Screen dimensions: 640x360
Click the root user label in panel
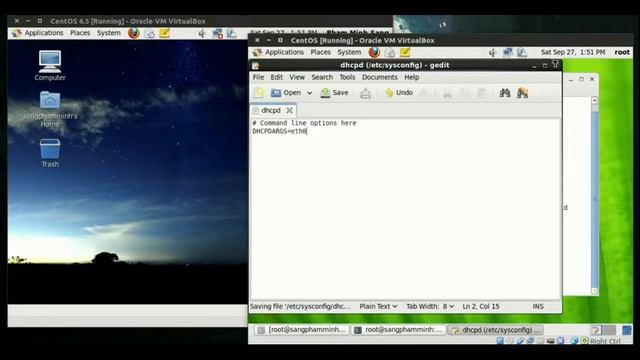622,52
